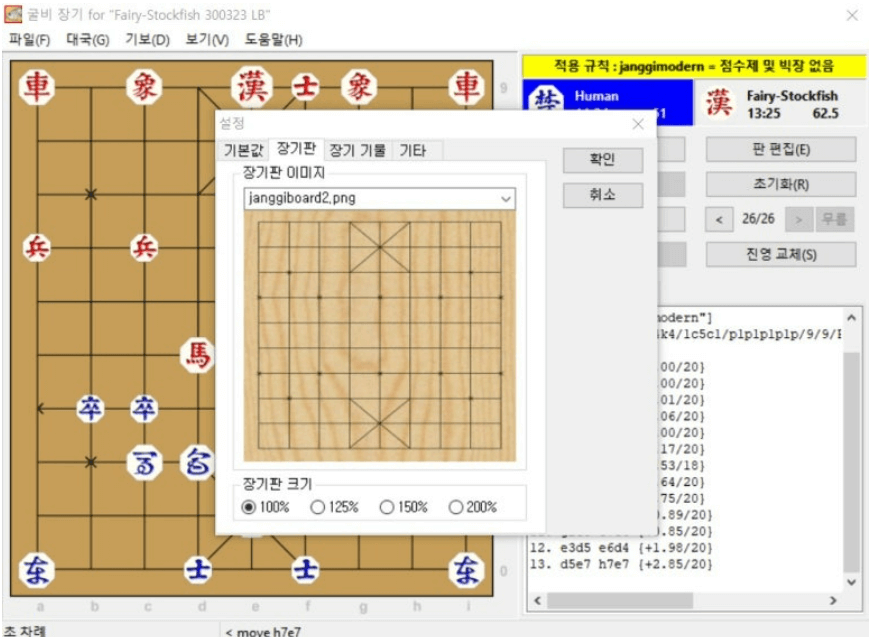The height and width of the screenshot is (637, 870).
Task: Select the red 車 chariot on i9
Action: coord(466,87)
